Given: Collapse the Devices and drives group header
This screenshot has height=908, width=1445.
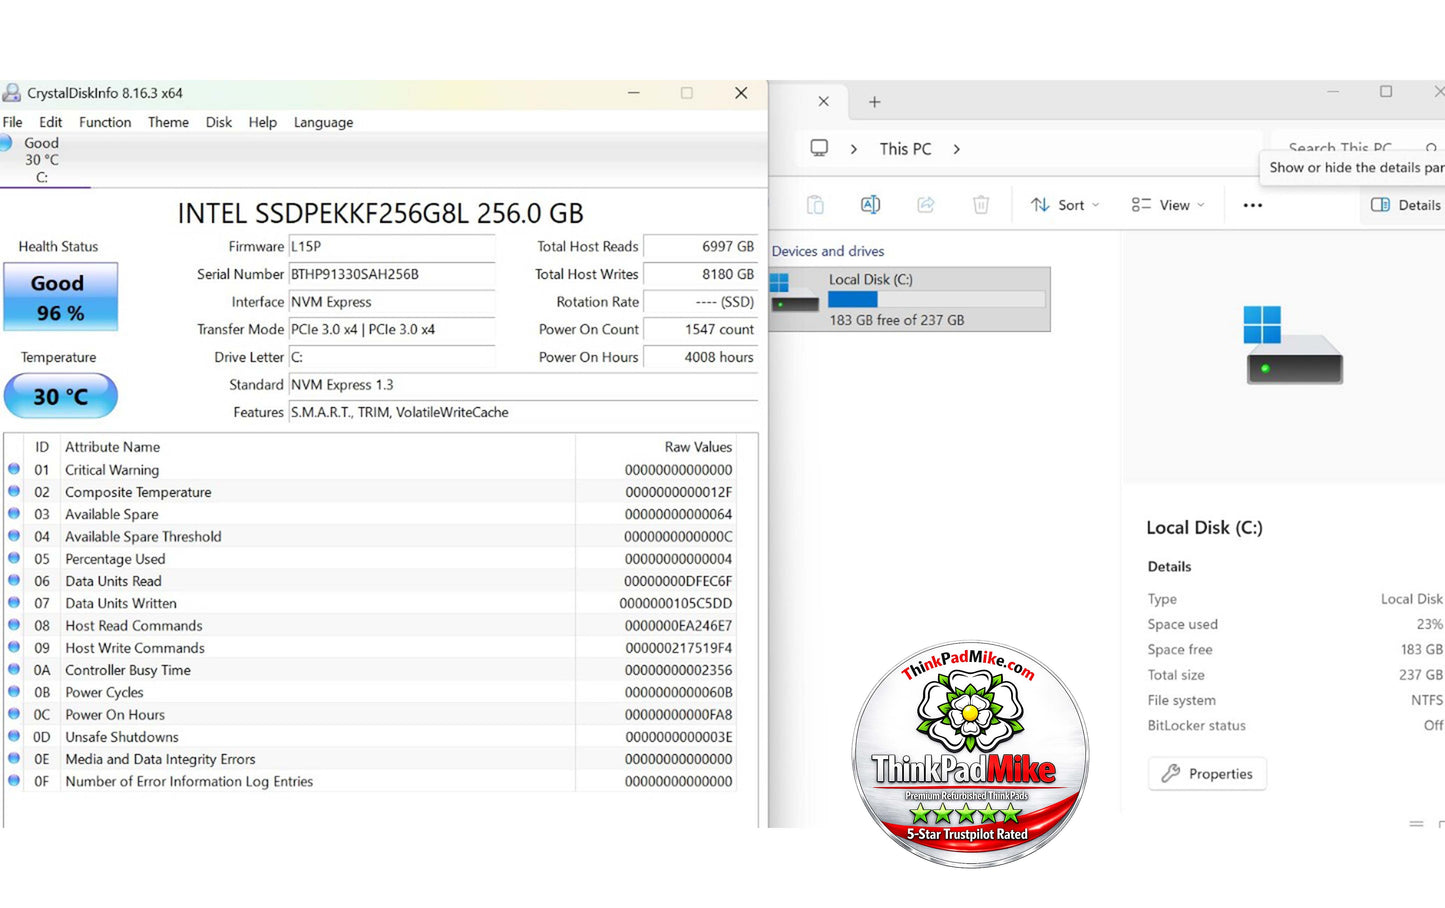Looking at the screenshot, I should 828,251.
